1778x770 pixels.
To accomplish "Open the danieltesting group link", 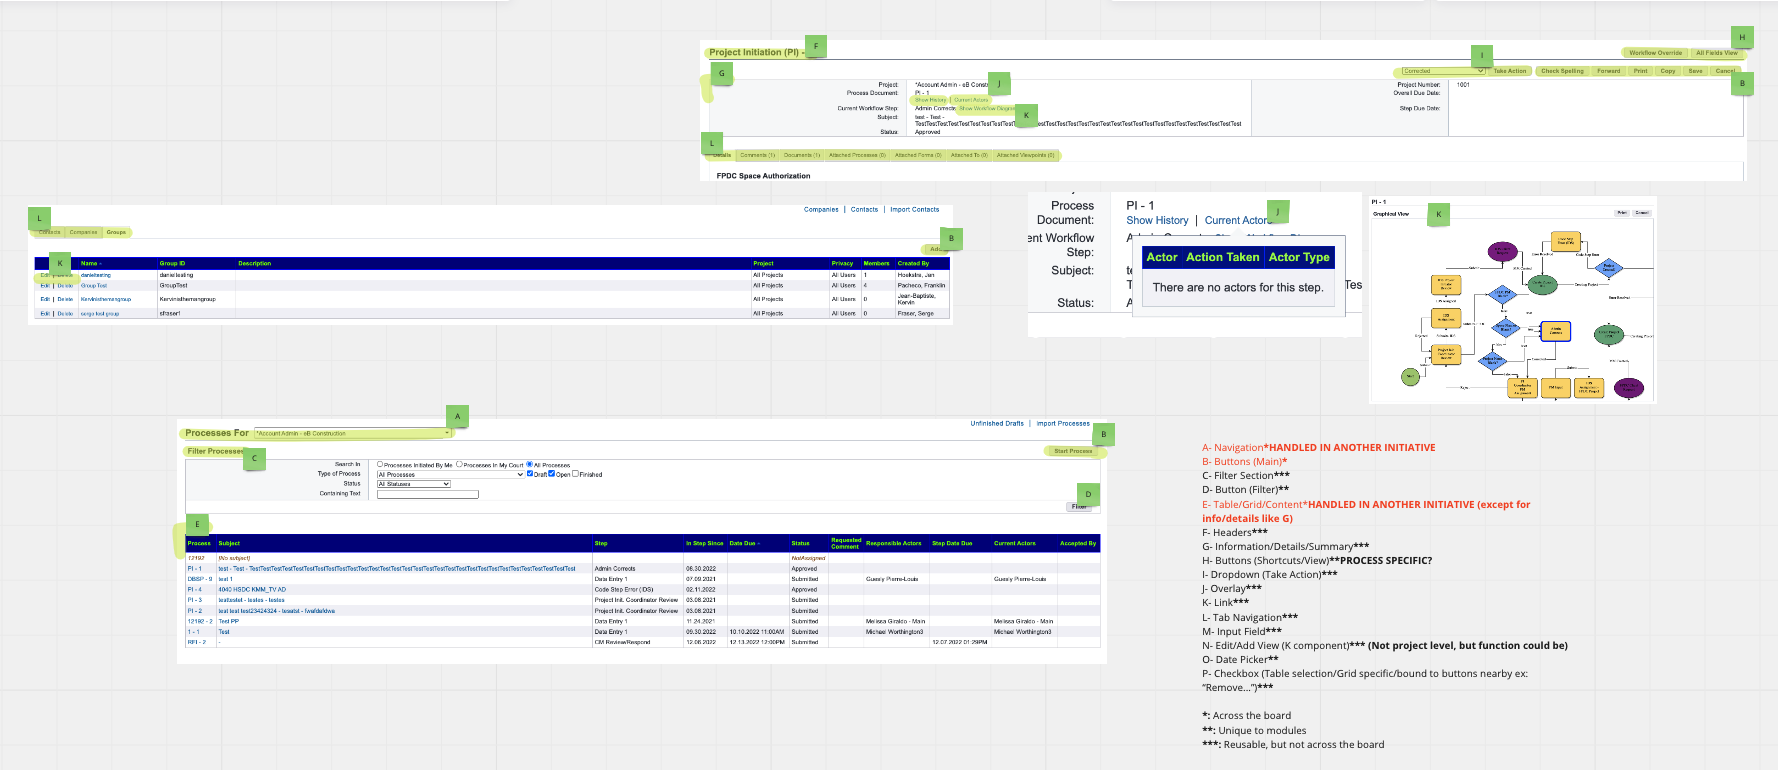I will (96, 275).
